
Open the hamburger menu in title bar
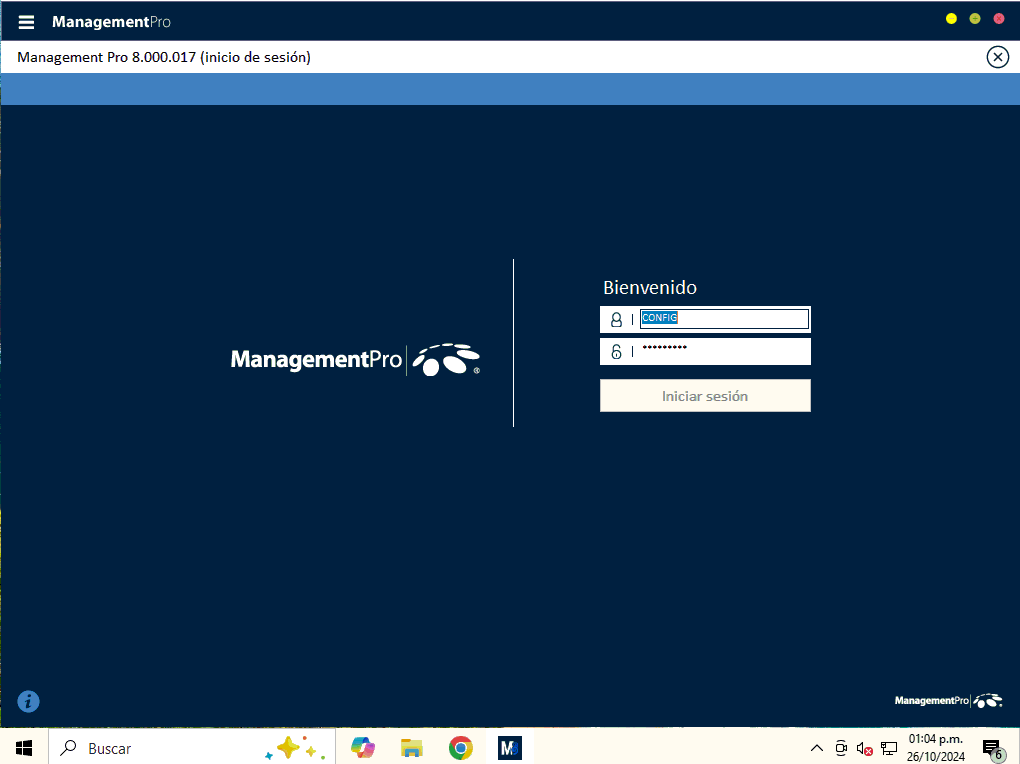[x=26, y=22]
